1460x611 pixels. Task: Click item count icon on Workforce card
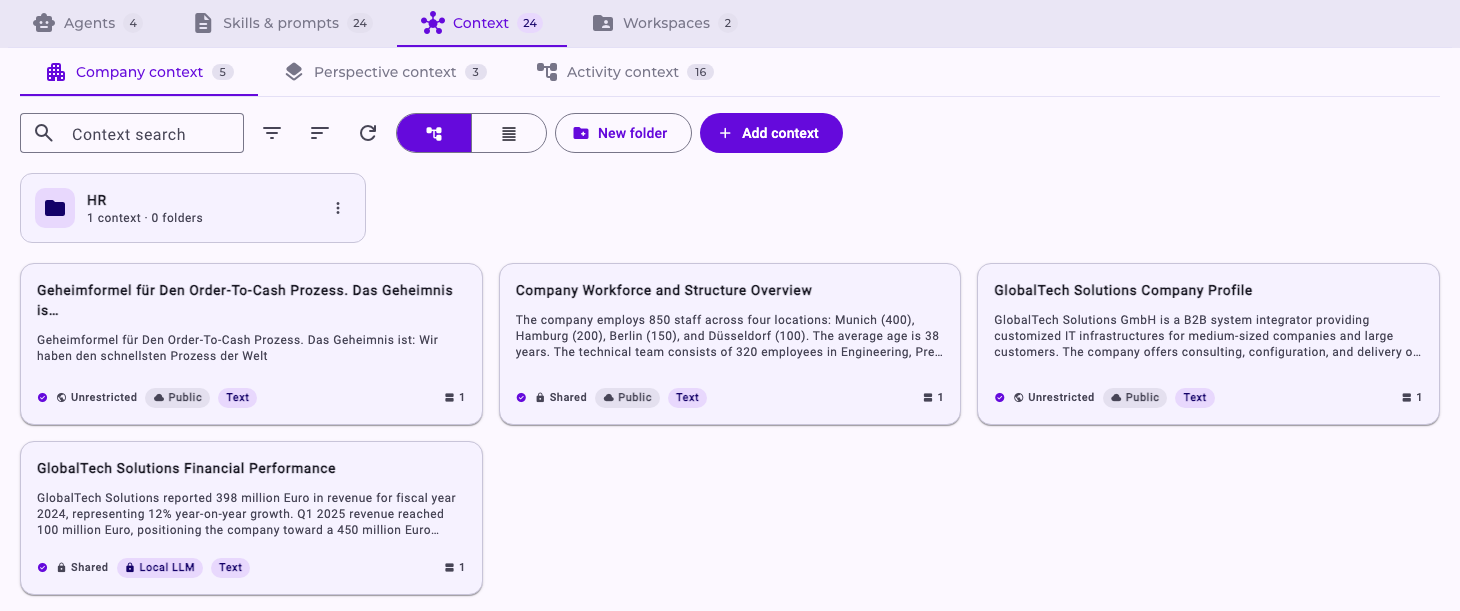click(x=928, y=398)
